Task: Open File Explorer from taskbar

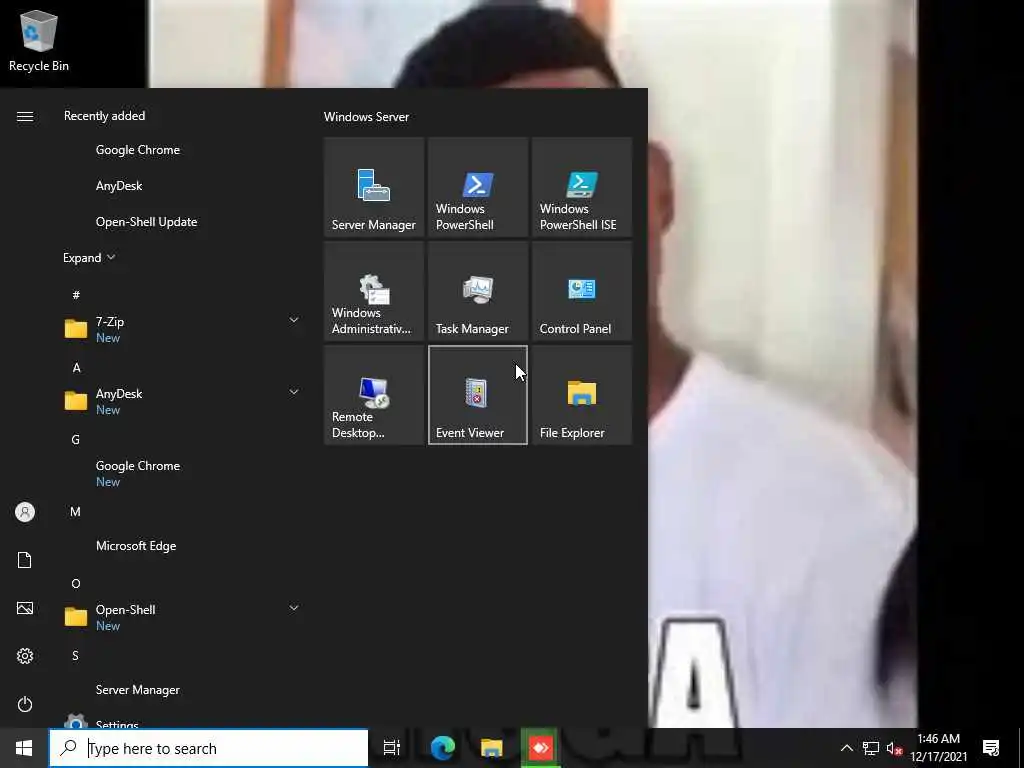Action: click(491, 748)
